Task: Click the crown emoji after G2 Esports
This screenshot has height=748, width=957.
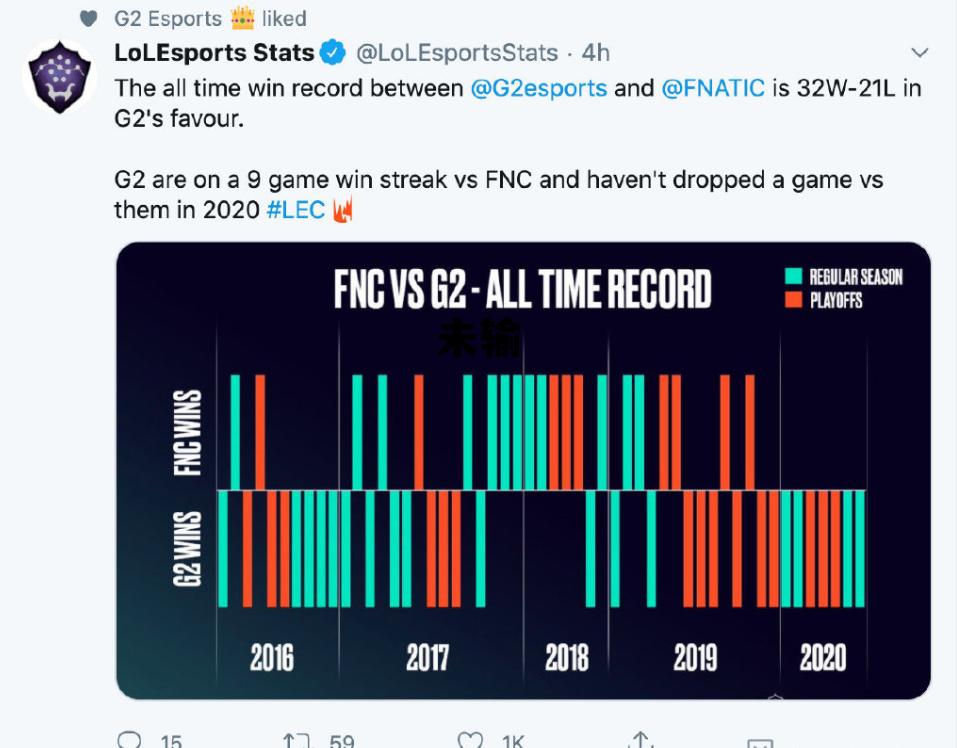Action: 242,18
